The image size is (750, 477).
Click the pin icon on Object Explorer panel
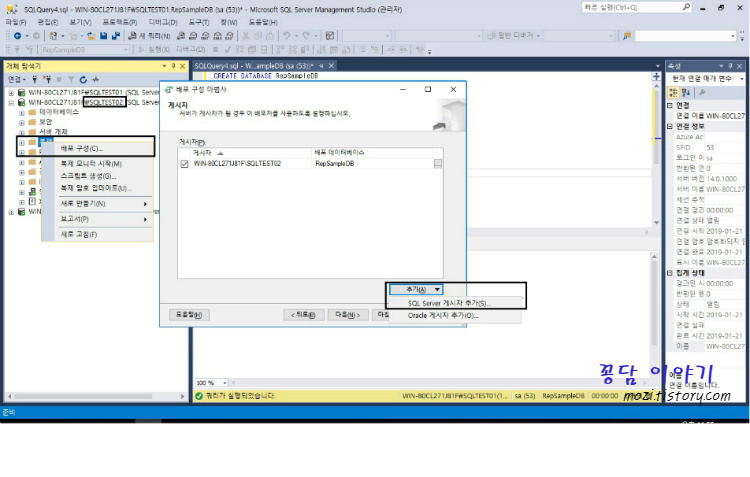(x=173, y=66)
